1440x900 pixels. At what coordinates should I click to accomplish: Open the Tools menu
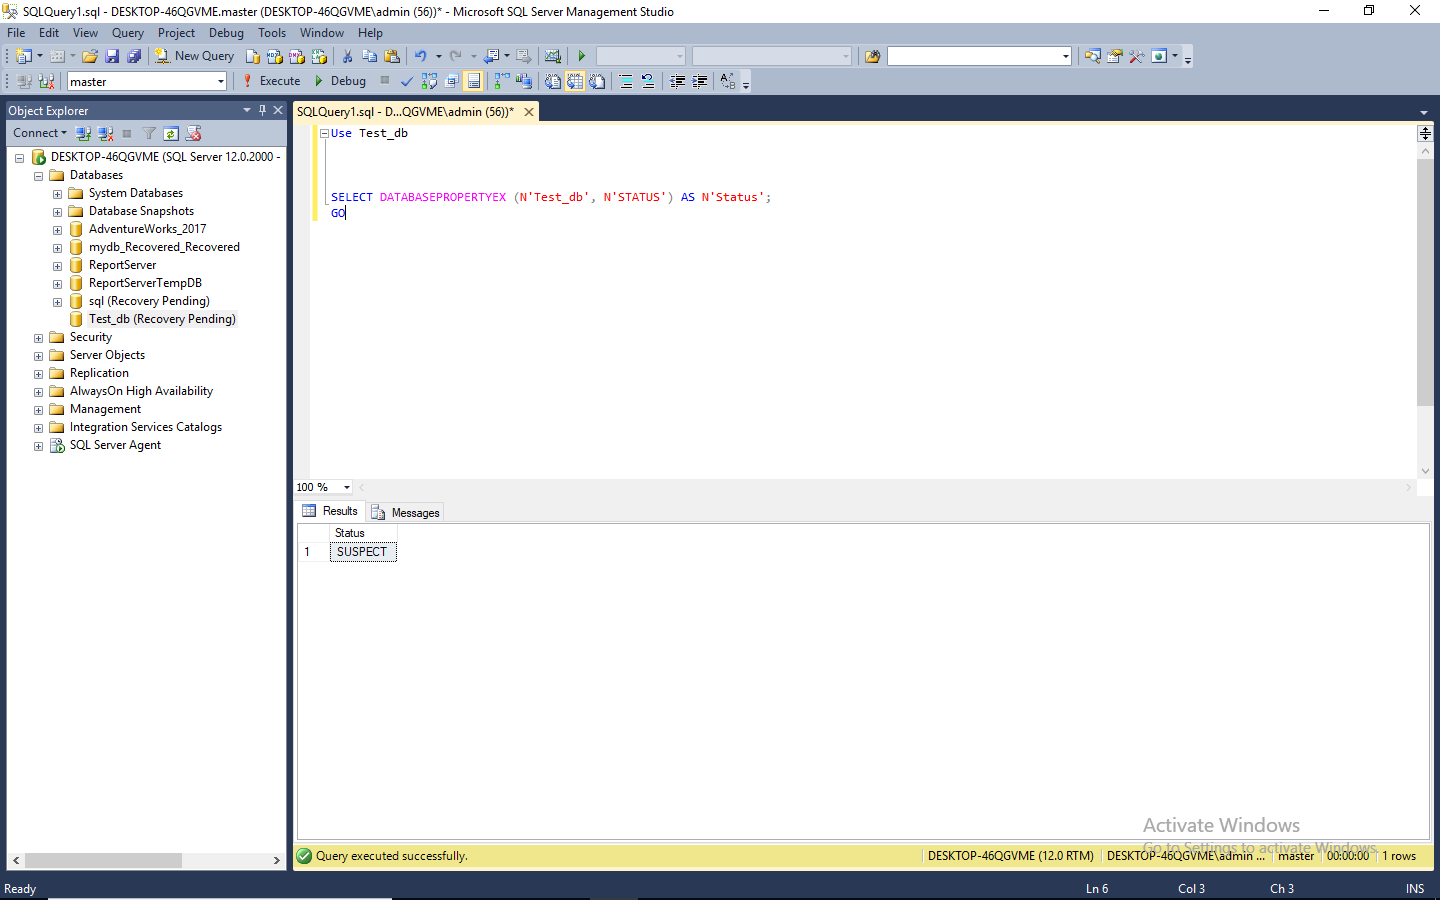click(x=272, y=33)
